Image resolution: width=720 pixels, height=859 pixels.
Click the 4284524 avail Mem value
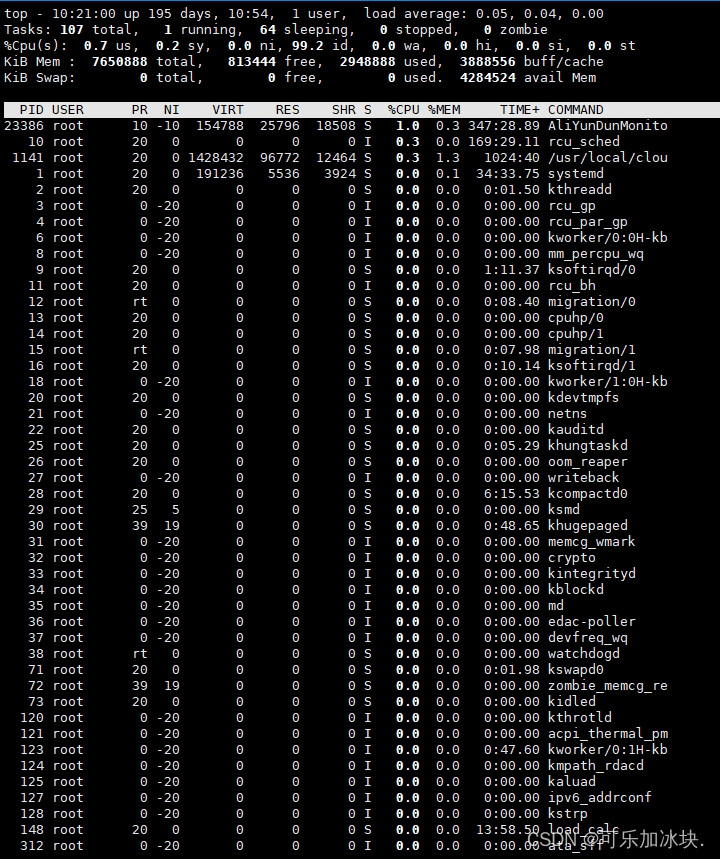click(x=488, y=77)
